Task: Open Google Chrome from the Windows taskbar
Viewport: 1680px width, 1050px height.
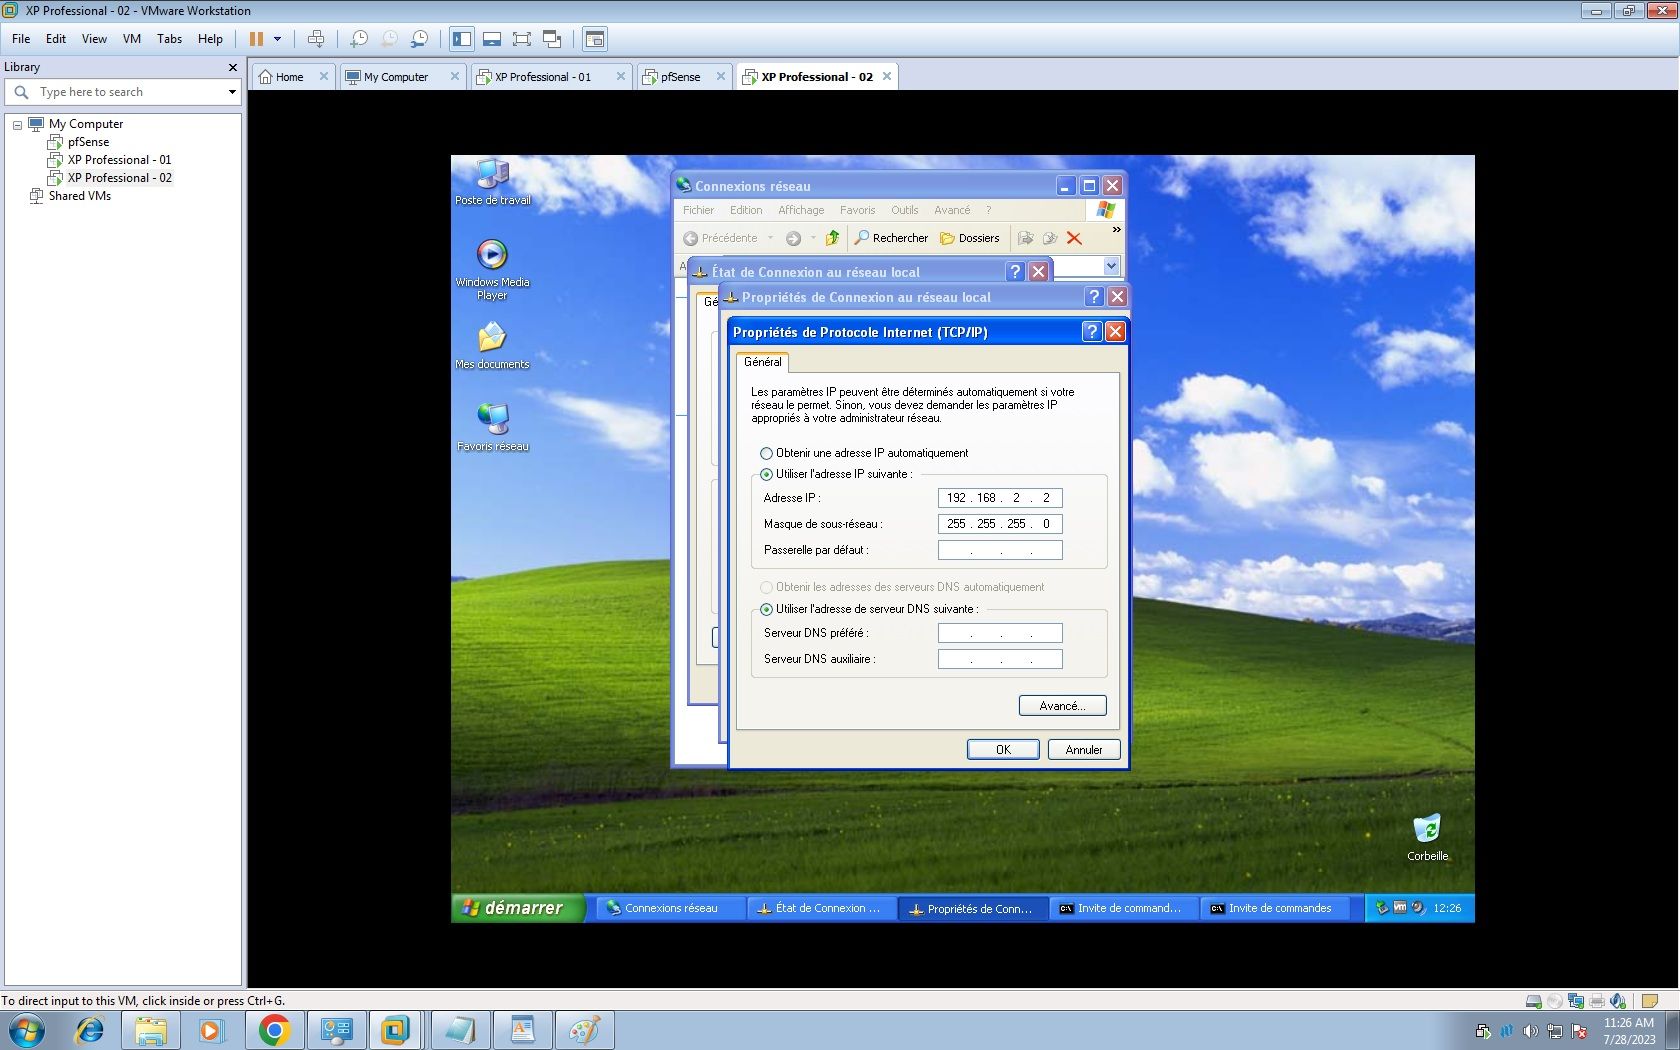Action: coord(274,1030)
